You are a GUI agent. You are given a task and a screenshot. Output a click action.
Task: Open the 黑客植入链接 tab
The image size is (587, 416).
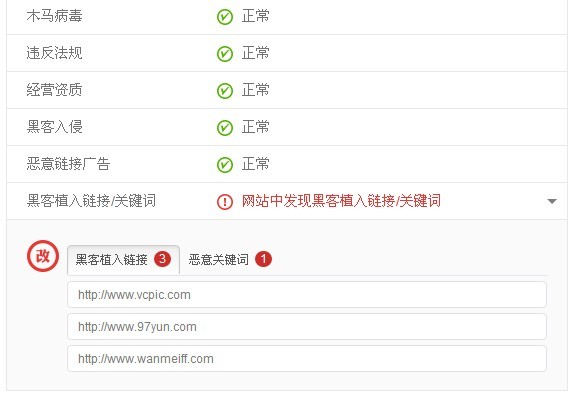(x=123, y=260)
